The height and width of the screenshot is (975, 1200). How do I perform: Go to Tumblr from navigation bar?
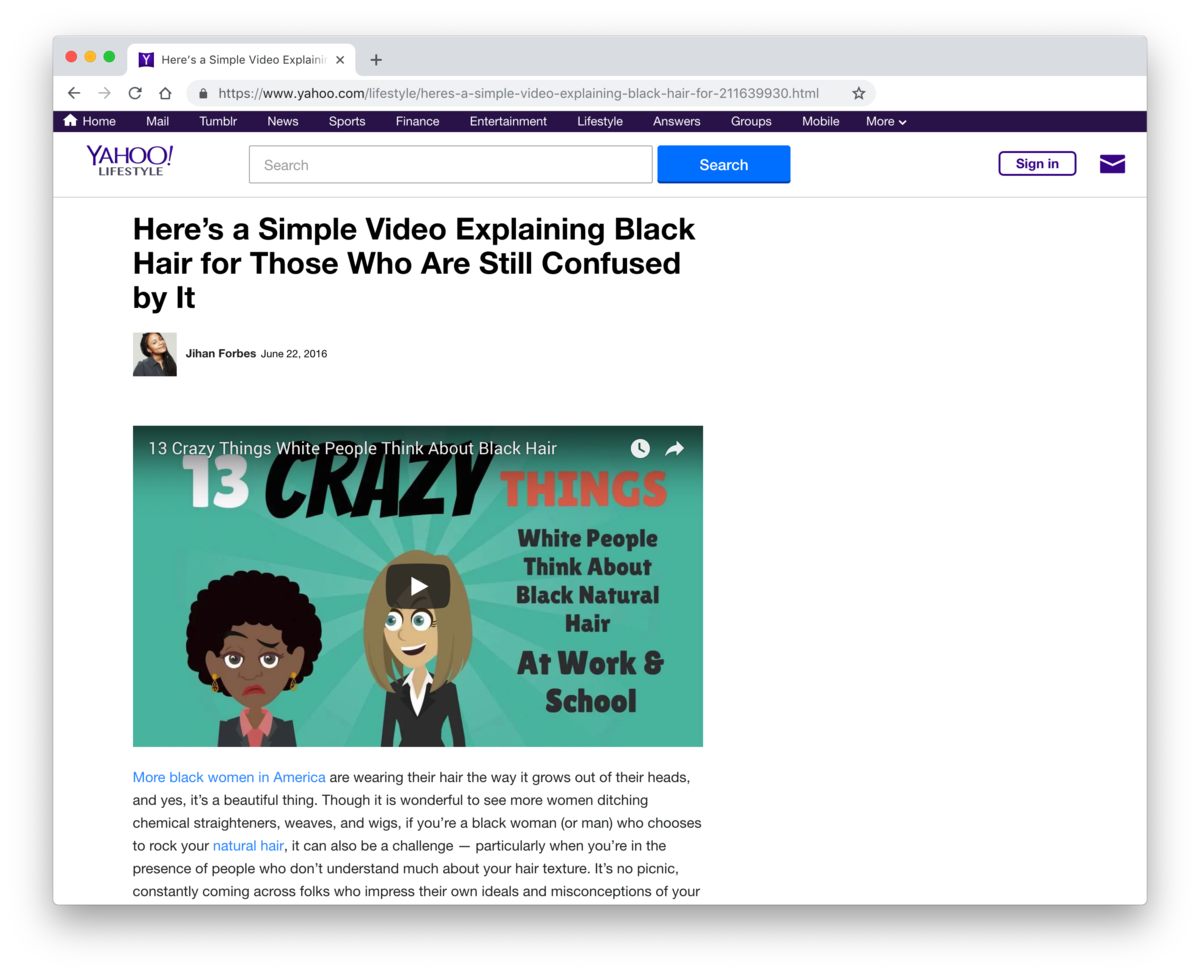tap(218, 122)
